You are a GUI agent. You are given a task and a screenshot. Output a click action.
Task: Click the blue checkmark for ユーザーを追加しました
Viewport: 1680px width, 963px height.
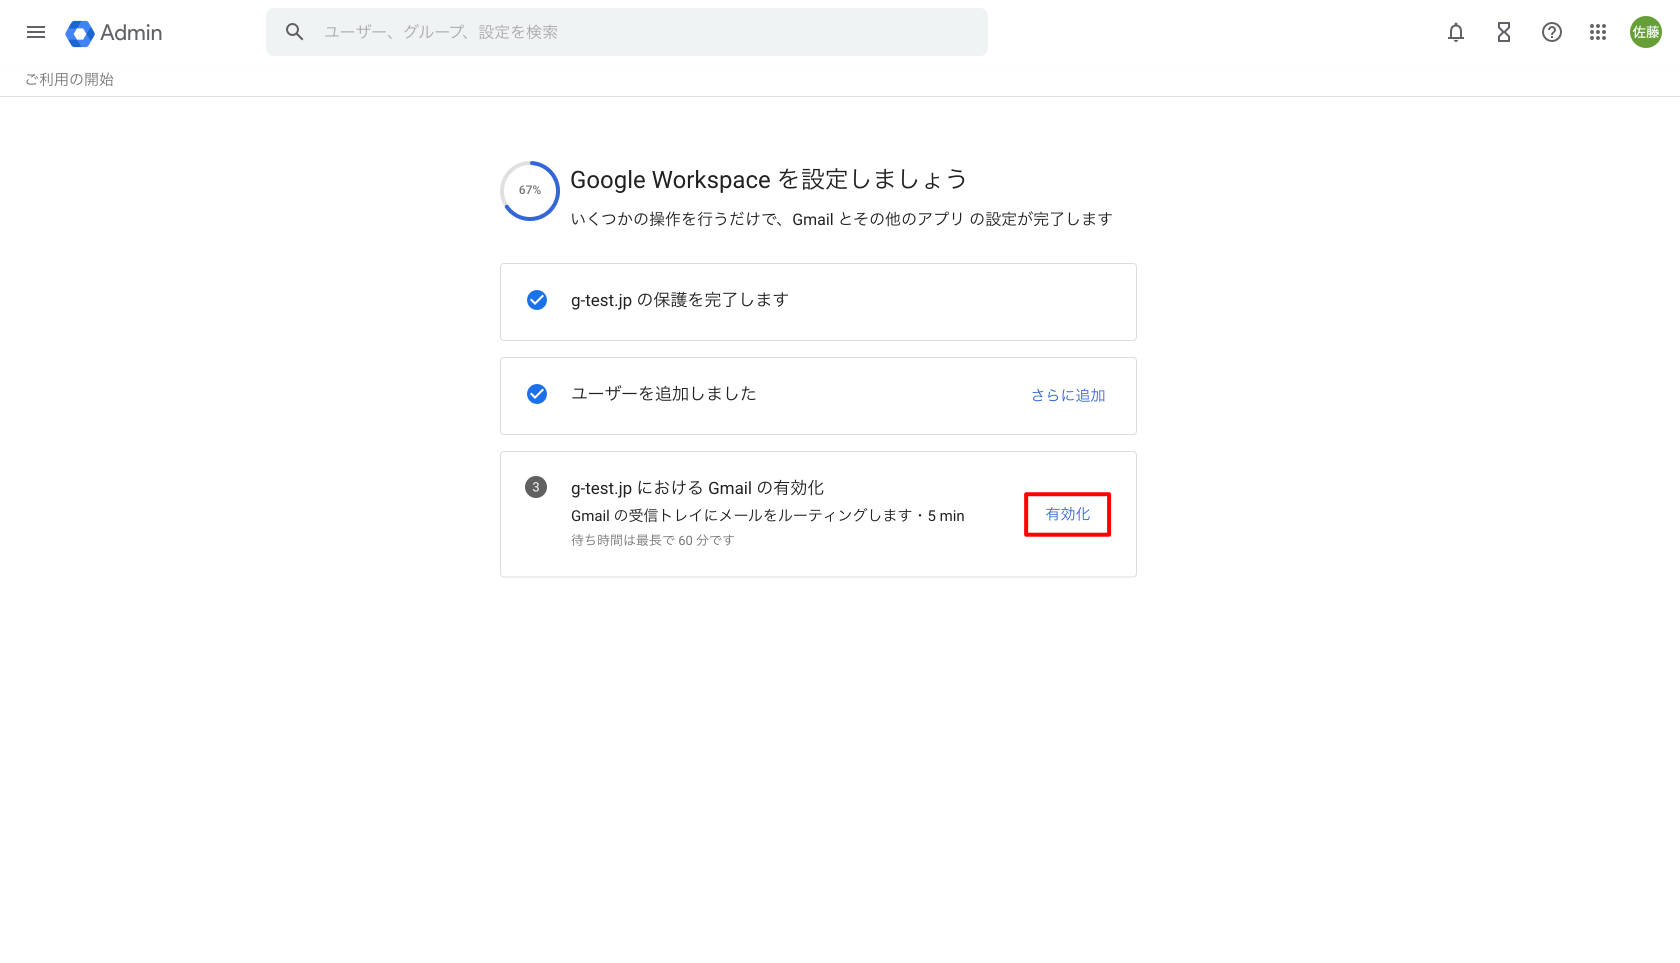537,394
